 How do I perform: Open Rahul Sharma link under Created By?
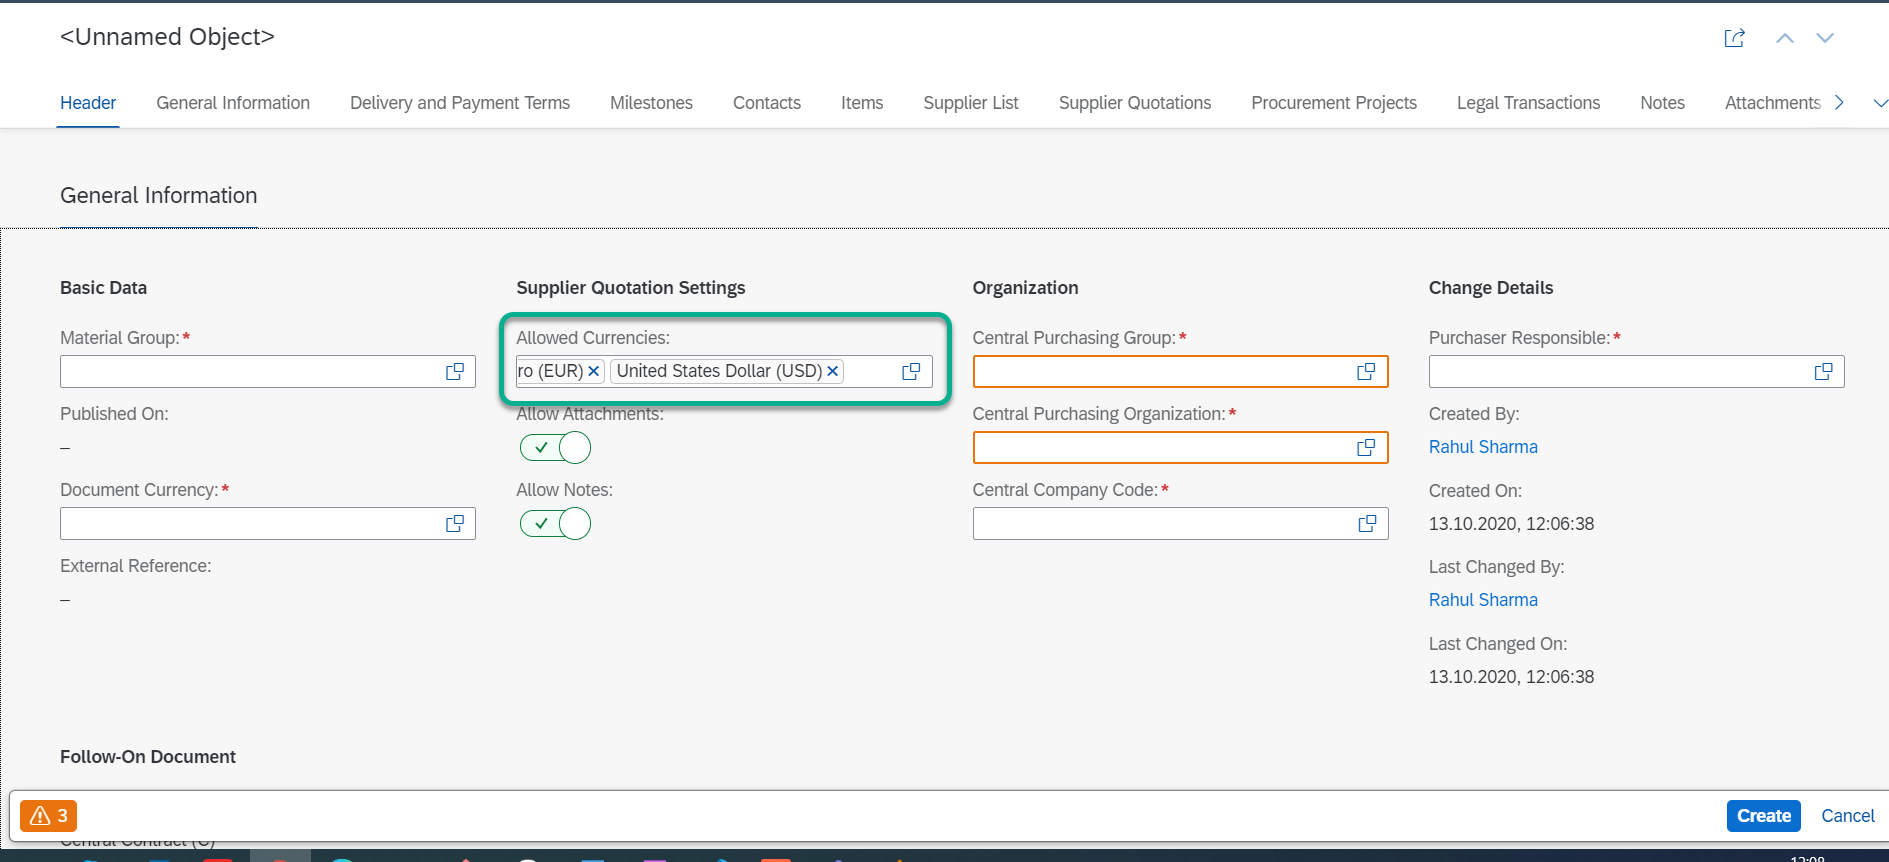pos(1483,447)
